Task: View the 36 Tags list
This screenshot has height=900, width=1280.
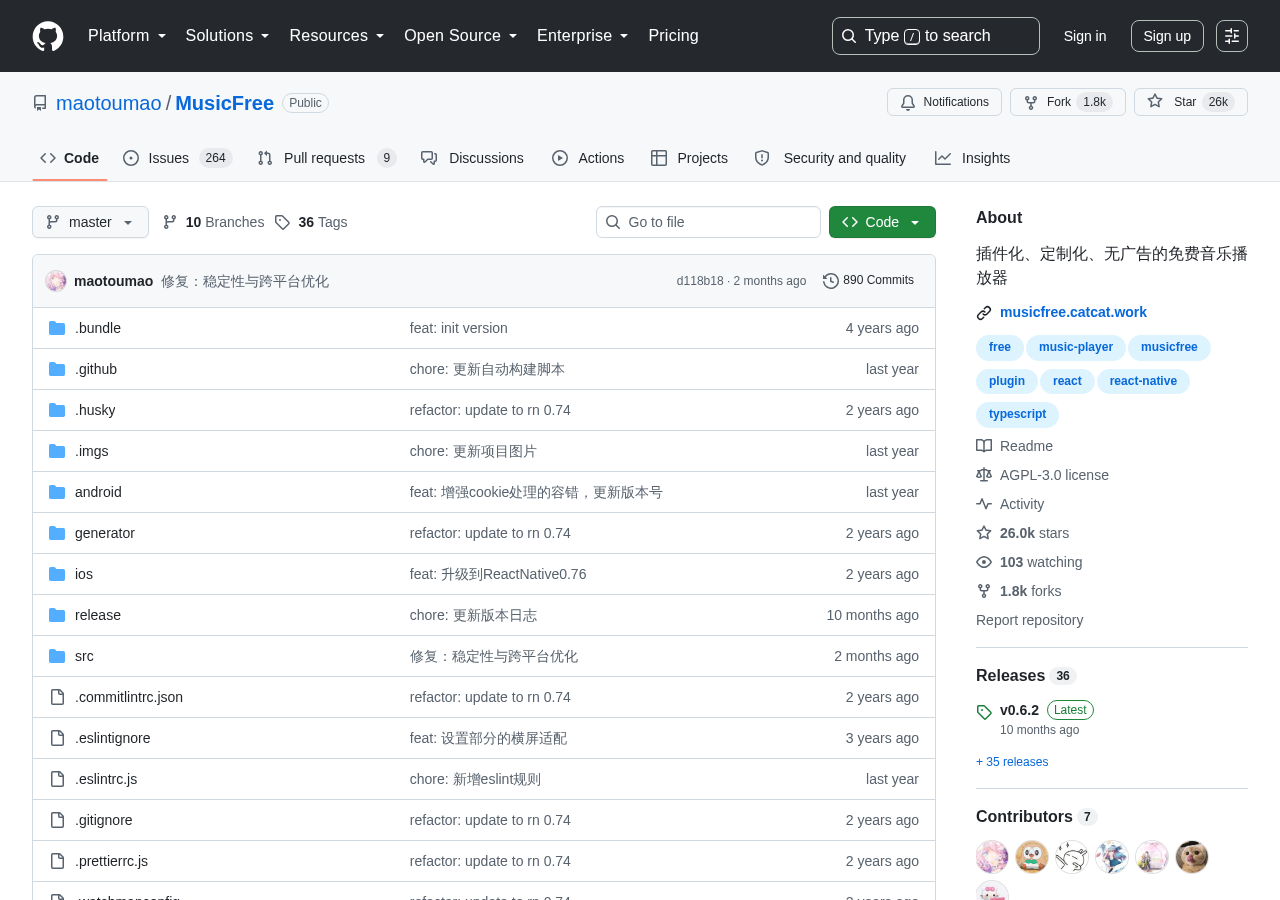Action: click(311, 222)
